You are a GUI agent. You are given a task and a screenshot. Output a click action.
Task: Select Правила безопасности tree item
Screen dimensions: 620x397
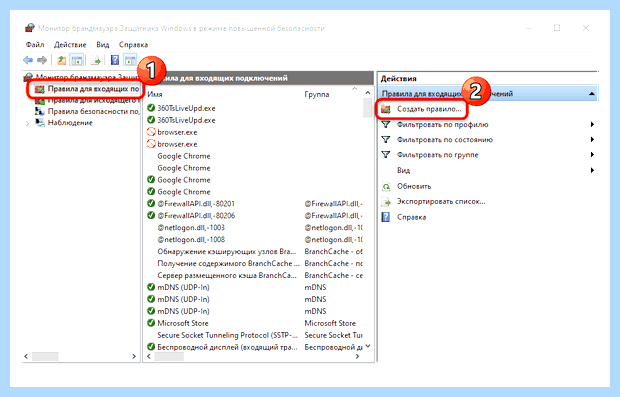(93, 112)
